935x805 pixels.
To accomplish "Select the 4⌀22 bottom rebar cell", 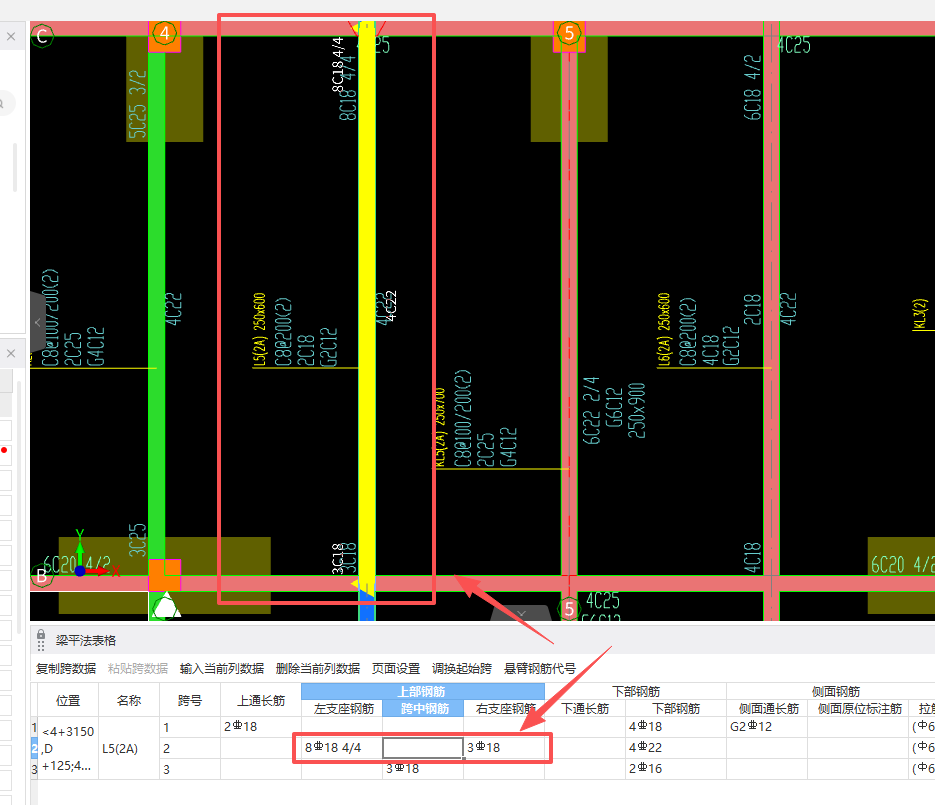I will [676, 748].
